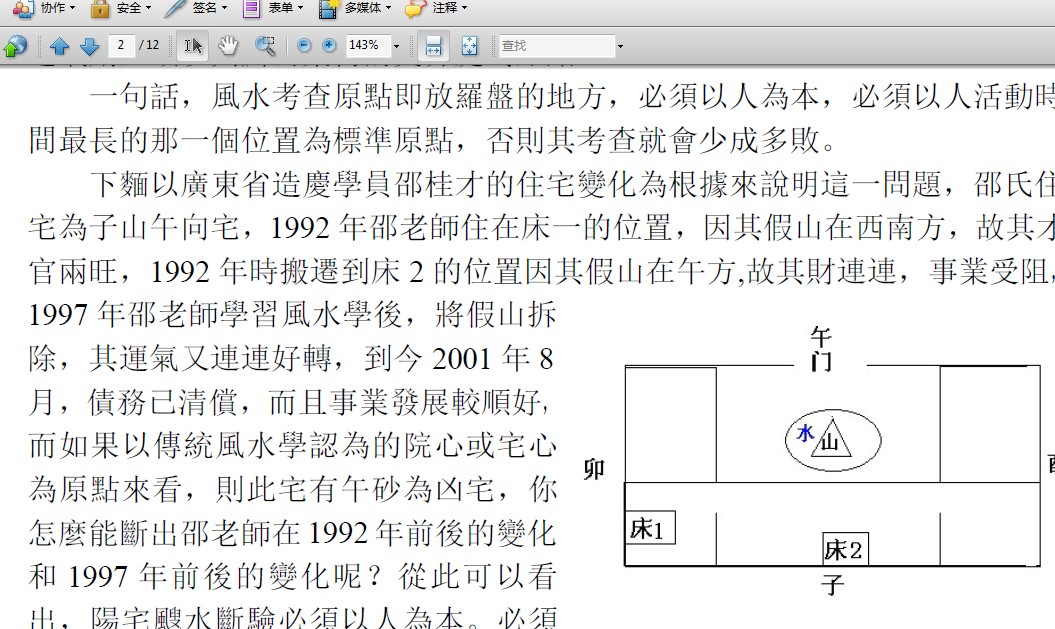
Task: Select the Marquee Zoom tool
Action: pyautogui.click(x=265, y=46)
